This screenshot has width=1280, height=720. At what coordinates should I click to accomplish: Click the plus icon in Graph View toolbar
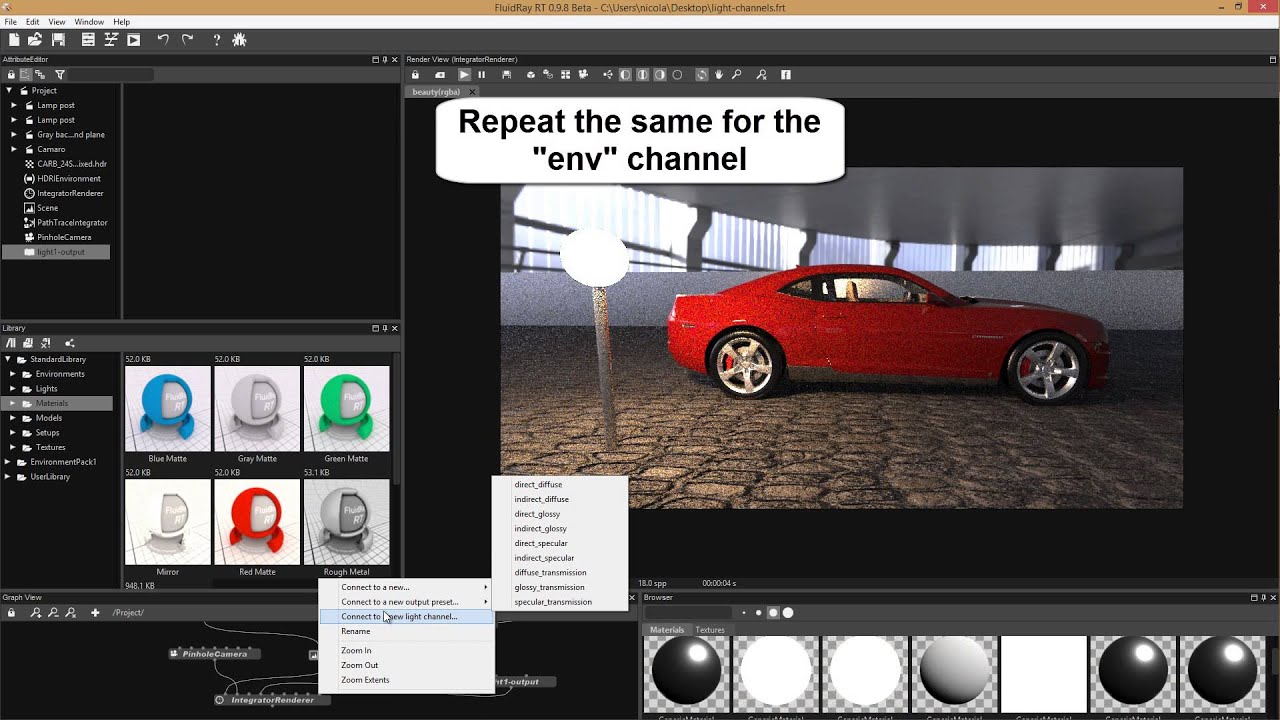point(95,612)
